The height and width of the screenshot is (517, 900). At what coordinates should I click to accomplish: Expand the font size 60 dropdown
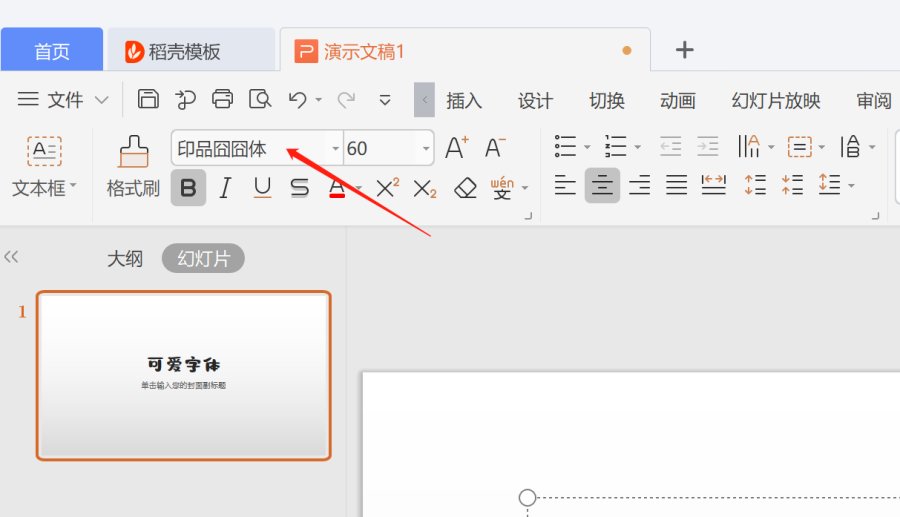click(x=426, y=149)
